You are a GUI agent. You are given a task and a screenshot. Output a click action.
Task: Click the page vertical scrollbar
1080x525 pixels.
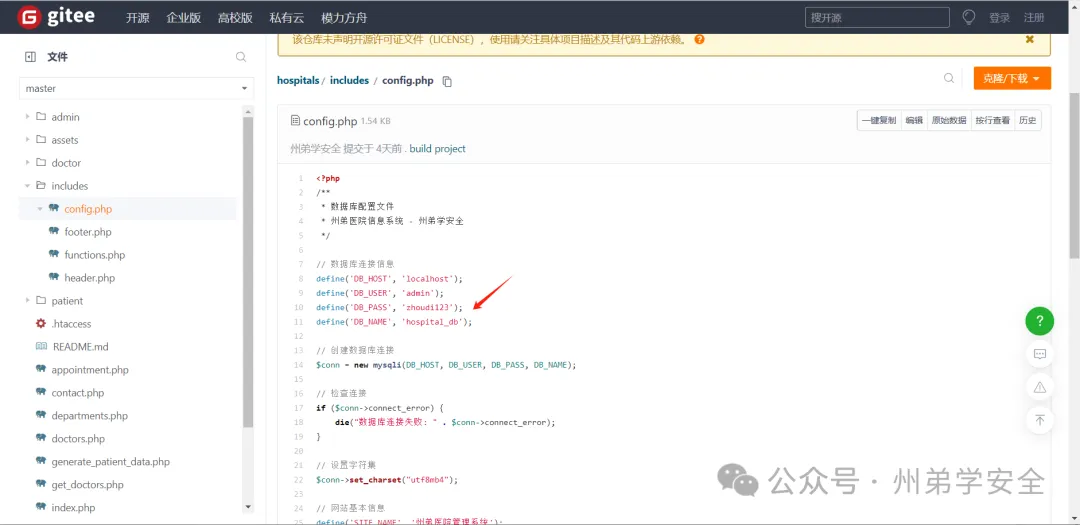click(1074, 174)
